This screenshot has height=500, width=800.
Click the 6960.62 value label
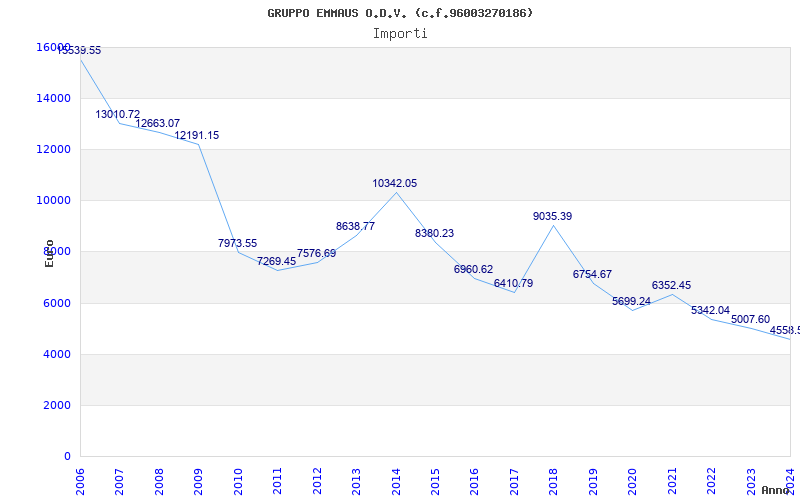(474, 269)
